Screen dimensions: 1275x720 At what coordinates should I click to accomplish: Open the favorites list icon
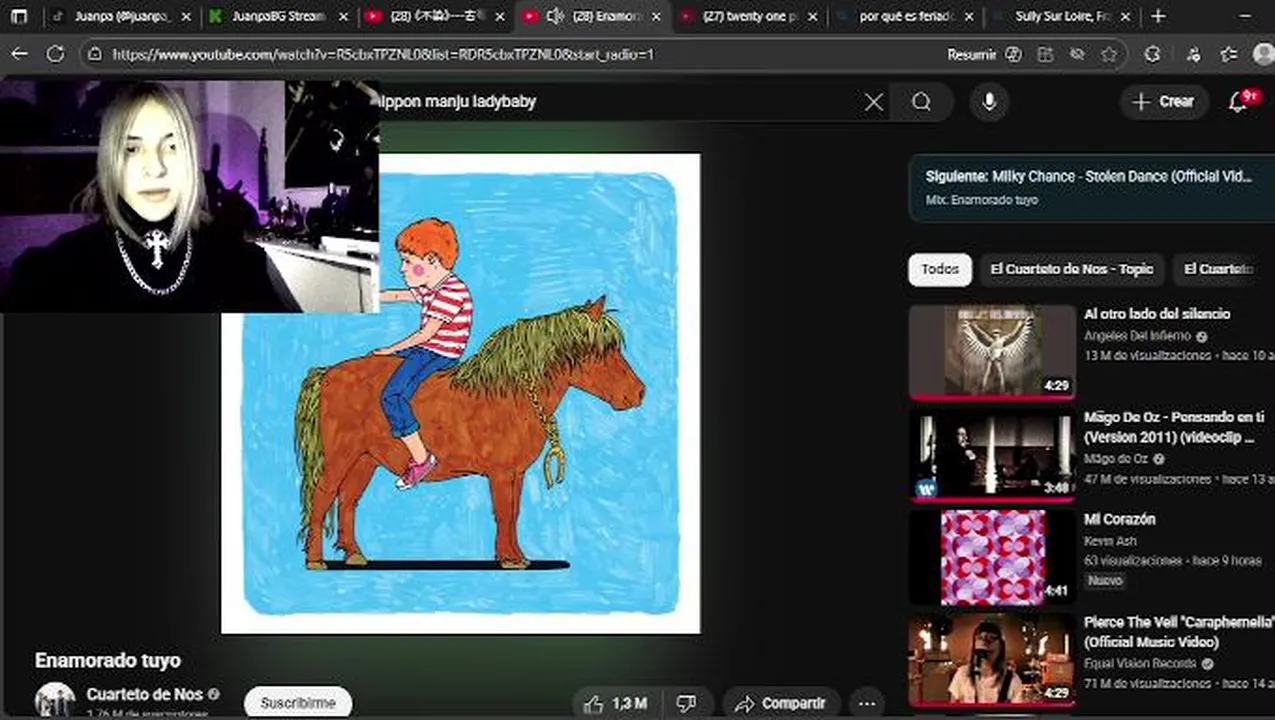pos(1230,54)
